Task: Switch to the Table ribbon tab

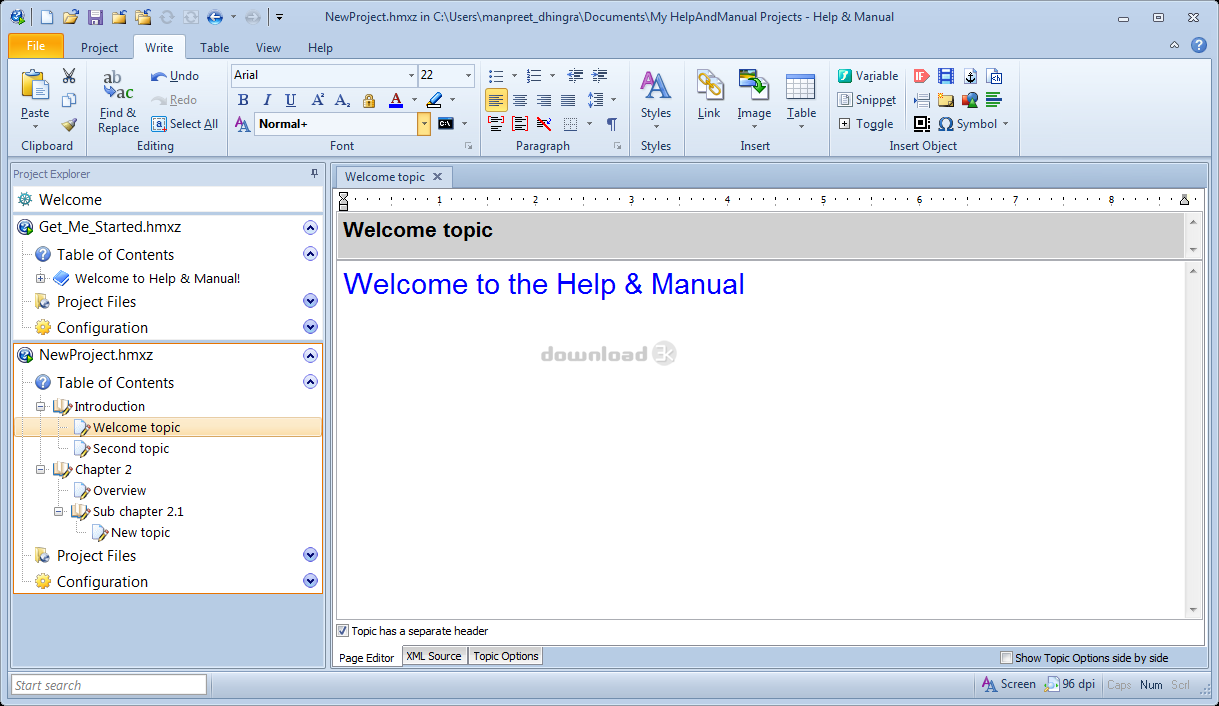Action: [215, 47]
